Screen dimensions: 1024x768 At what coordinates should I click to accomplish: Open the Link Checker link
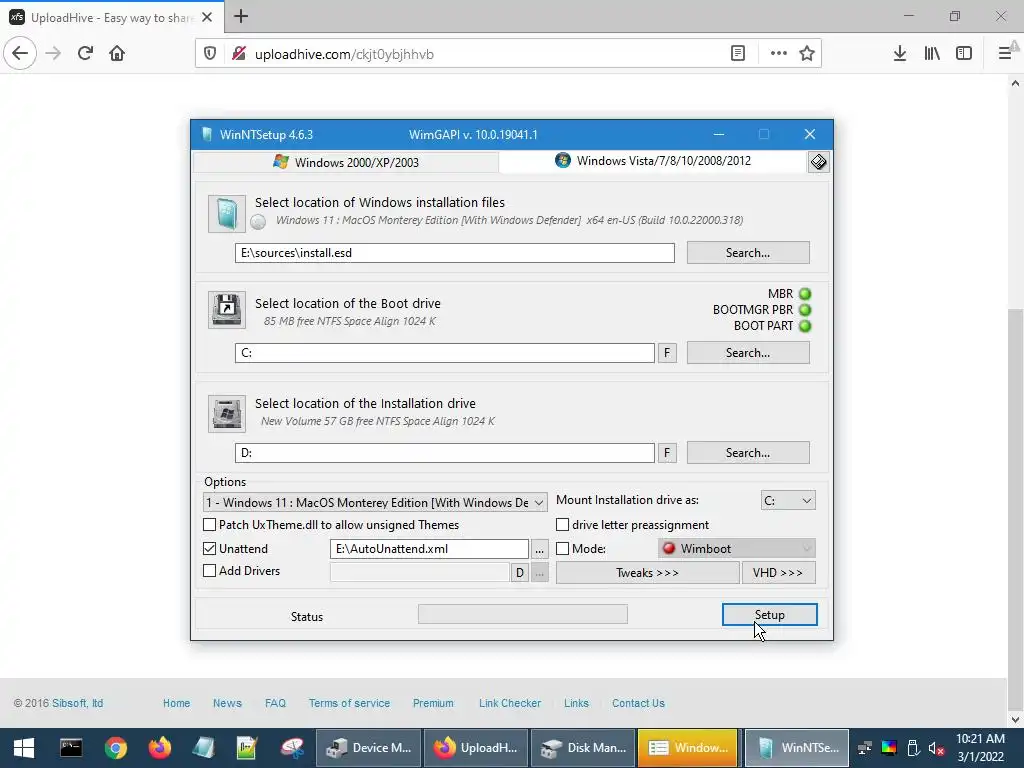[x=510, y=703]
